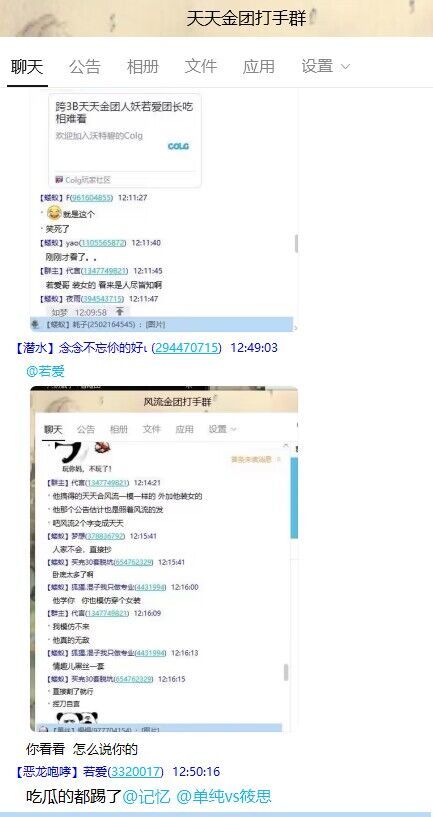Open the 文件 tab
433x817 pixels.
201,67
